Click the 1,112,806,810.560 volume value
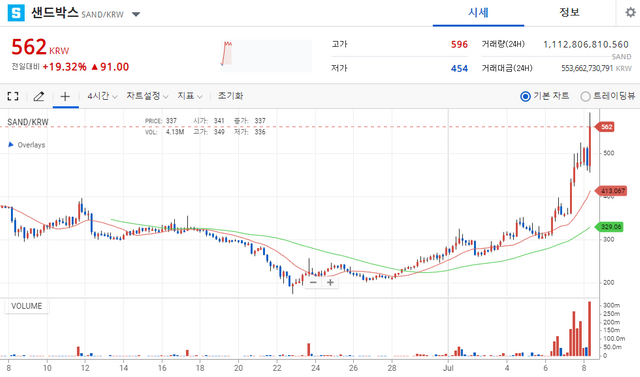The width and height of the screenshot is (640, 377). point(586,44)
